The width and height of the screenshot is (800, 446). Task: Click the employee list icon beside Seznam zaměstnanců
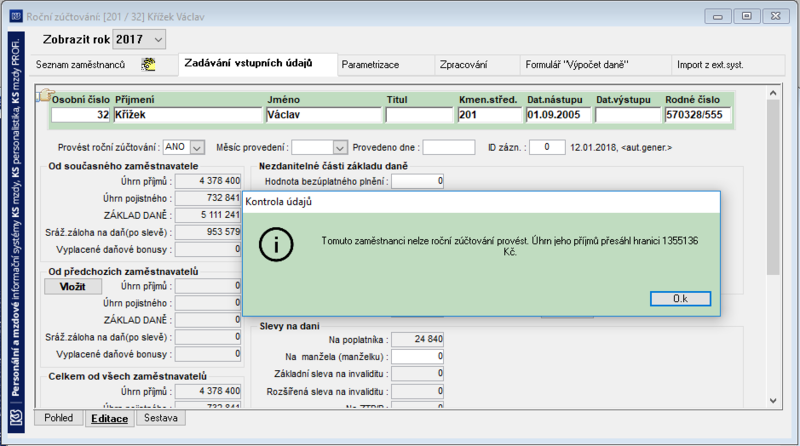pyautogui.click(x=148, y=64)
